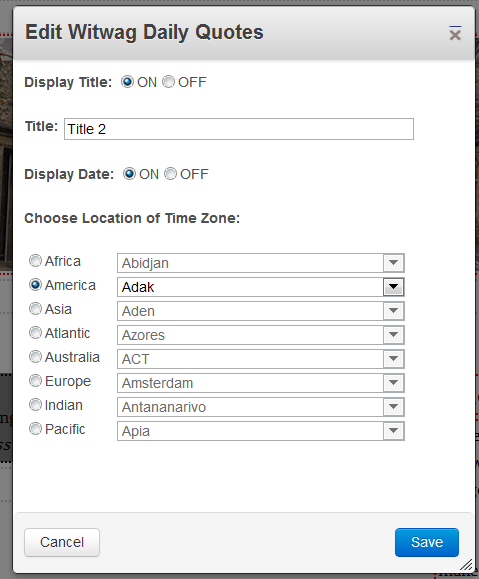479x579 pixels.
Task: Open the America city dropdown showing Adak
Action: 261,287
